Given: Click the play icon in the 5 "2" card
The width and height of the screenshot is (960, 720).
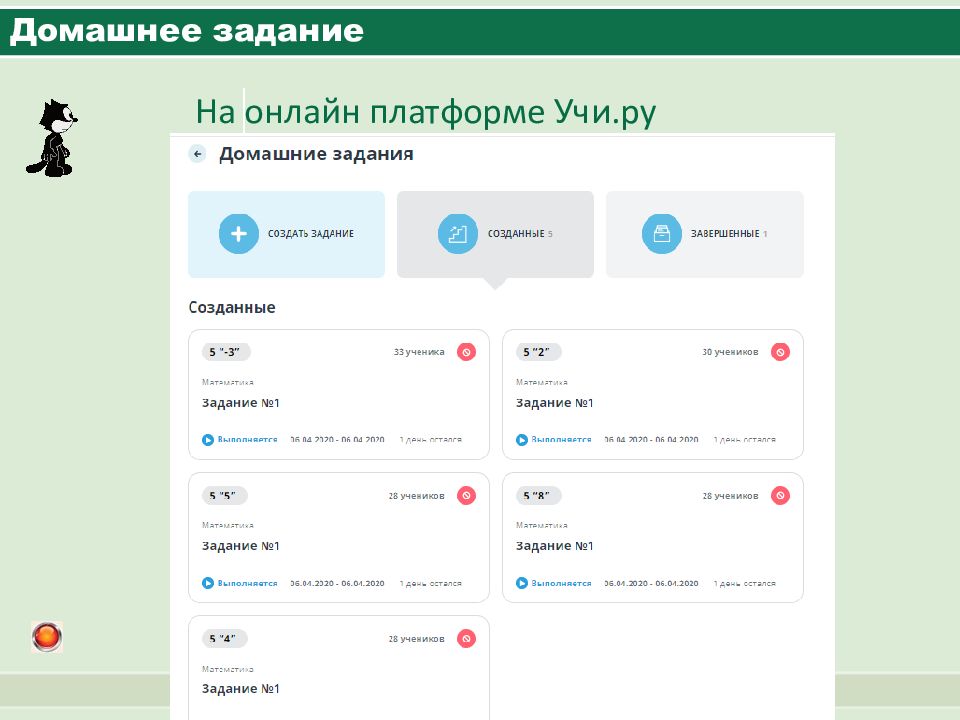Looking at the screenshot, I should tap(522, 440).
